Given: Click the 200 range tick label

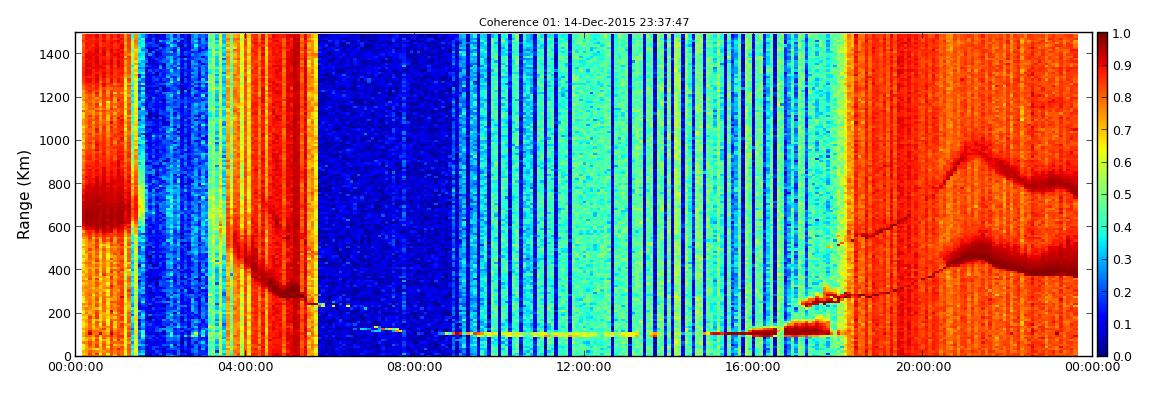Looking at the screenshot, I should click(x=59, y=314).
